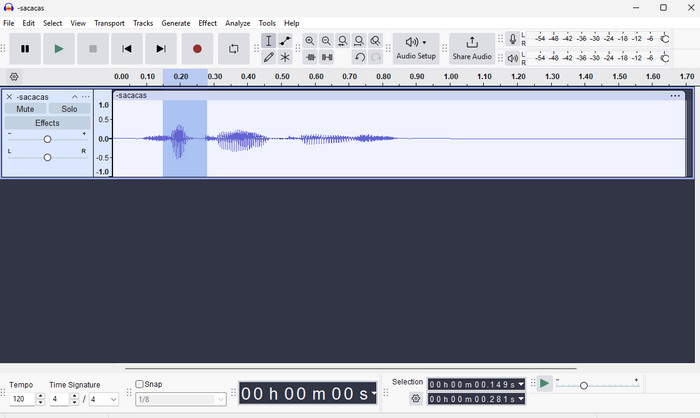Adjust the track gain slider knob
This screenshot has height=418, width=700.
(x=47, y=139)
